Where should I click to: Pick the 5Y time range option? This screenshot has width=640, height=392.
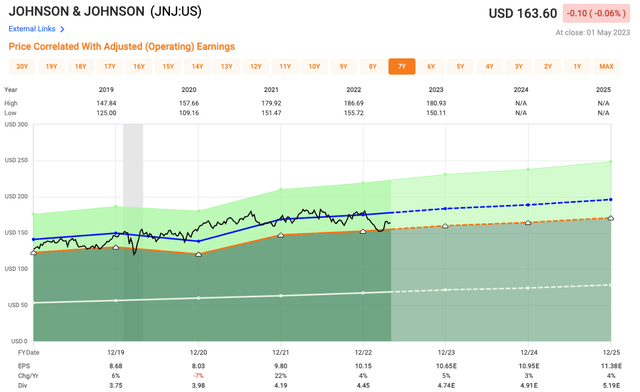[x=460, y=67]
